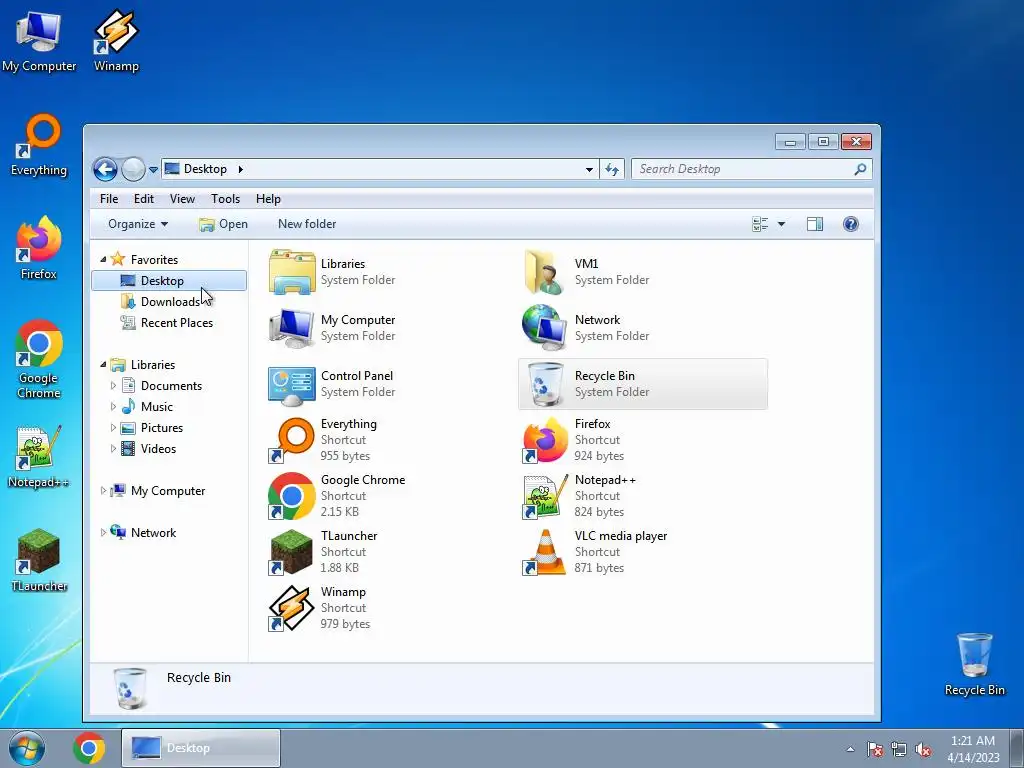Select the Network globe icon in file list
Viewport: 1024px width, 768px height.
pos(545,328)
